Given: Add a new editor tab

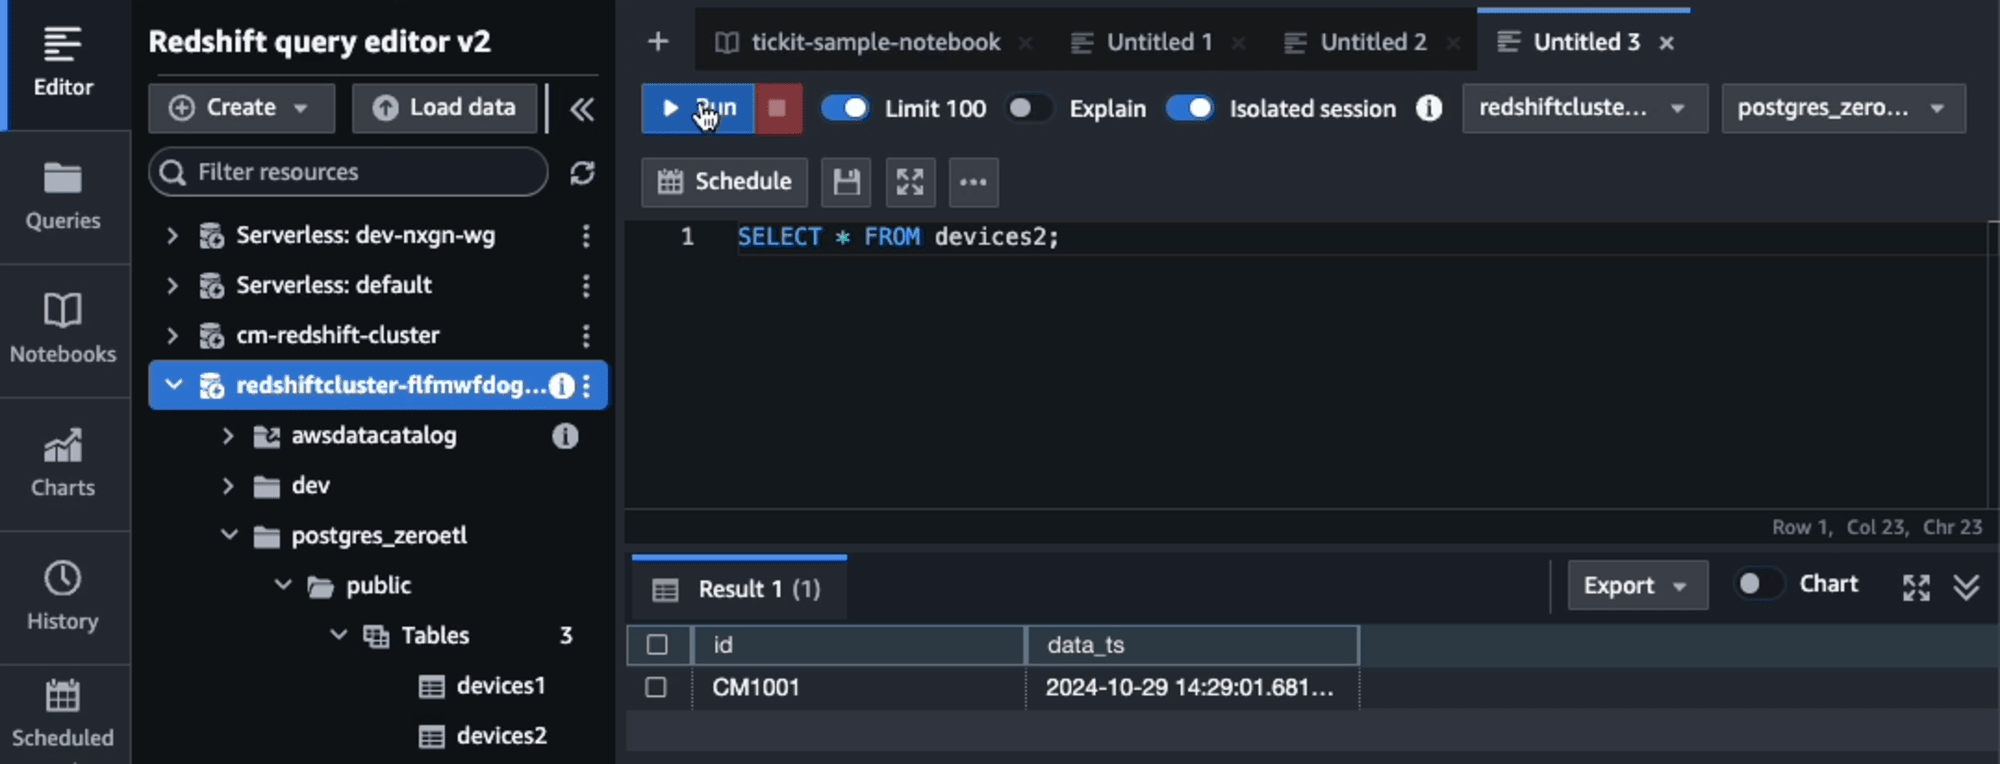Looking at the screenshot, I should tap(658, 42).
